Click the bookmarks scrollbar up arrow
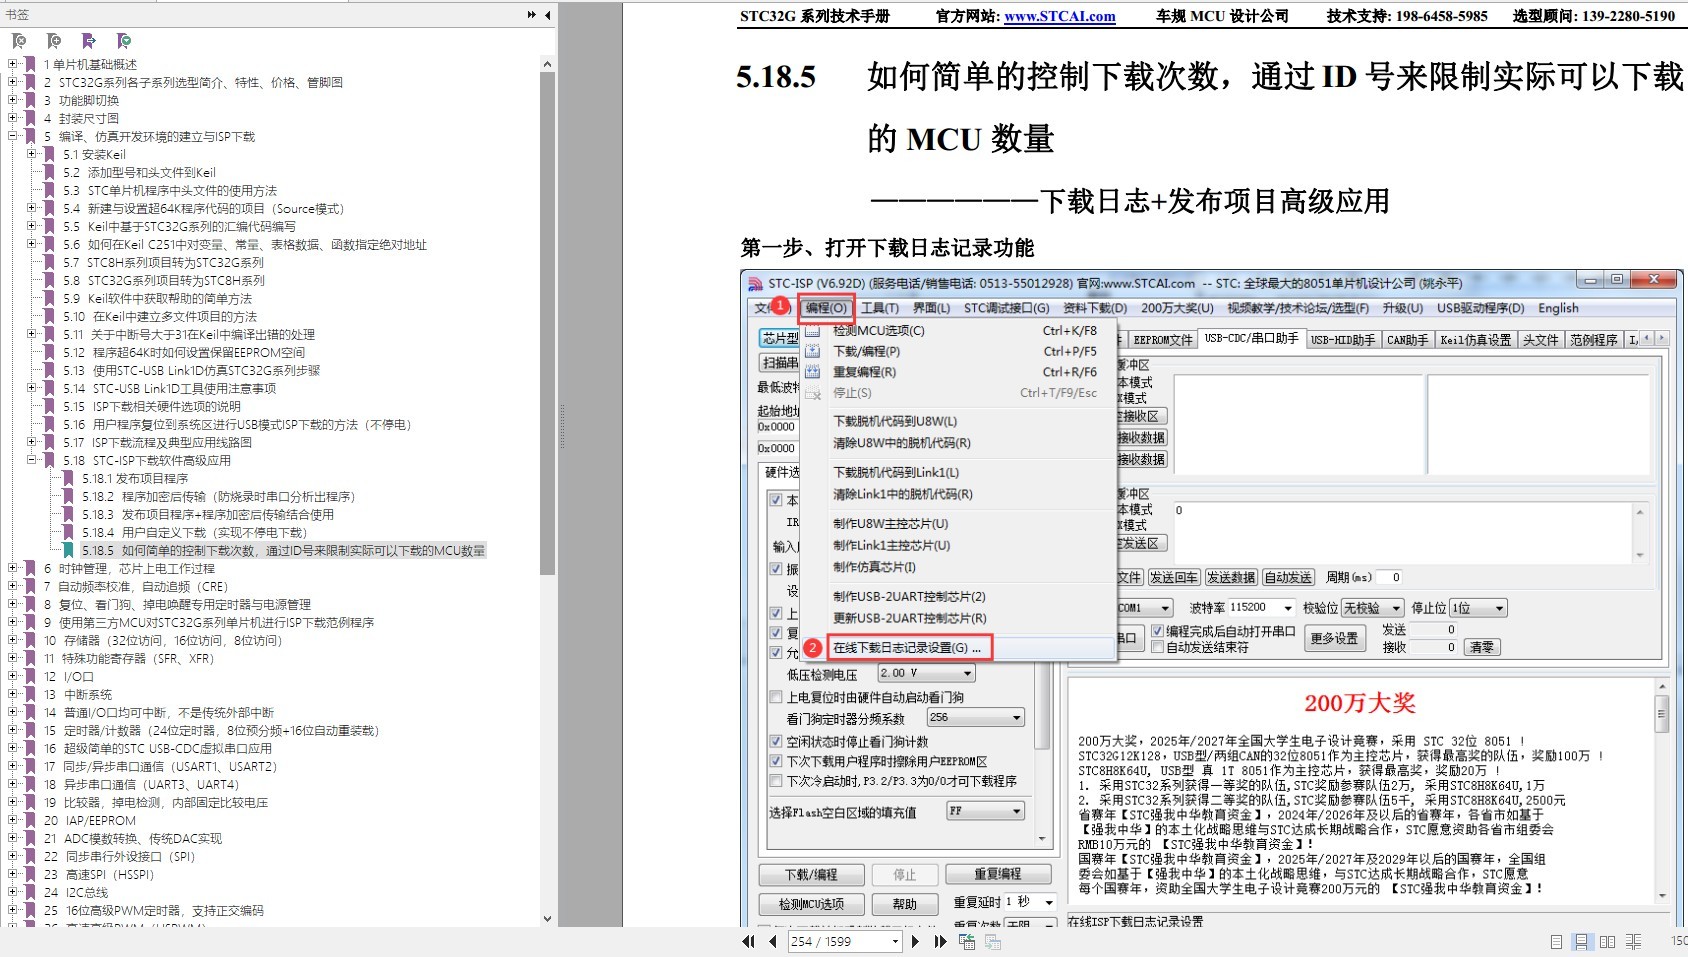1688x957 pixels. click(547, 64)
